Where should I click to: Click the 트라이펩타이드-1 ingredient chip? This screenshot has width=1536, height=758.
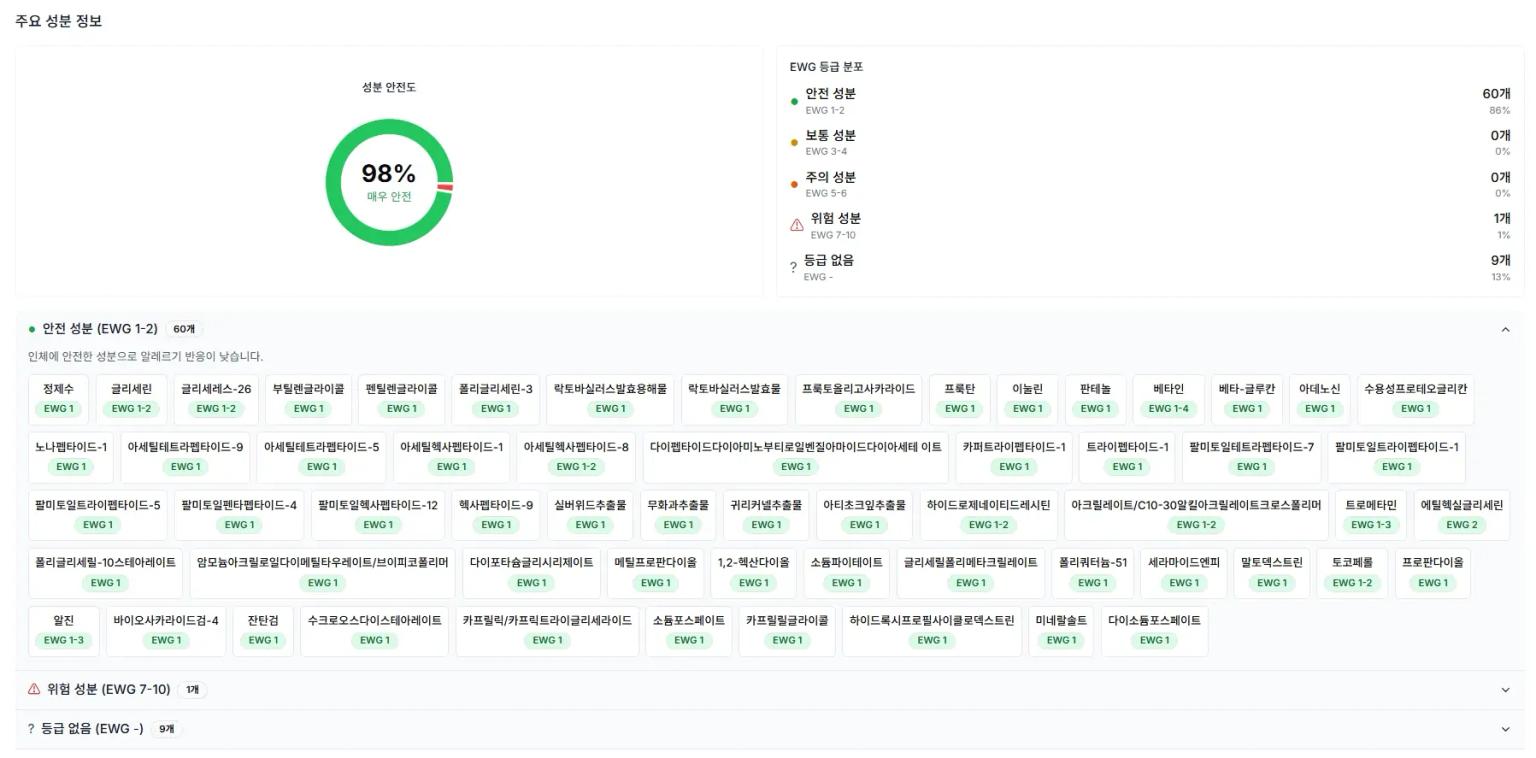click(x=1127, y=457)
